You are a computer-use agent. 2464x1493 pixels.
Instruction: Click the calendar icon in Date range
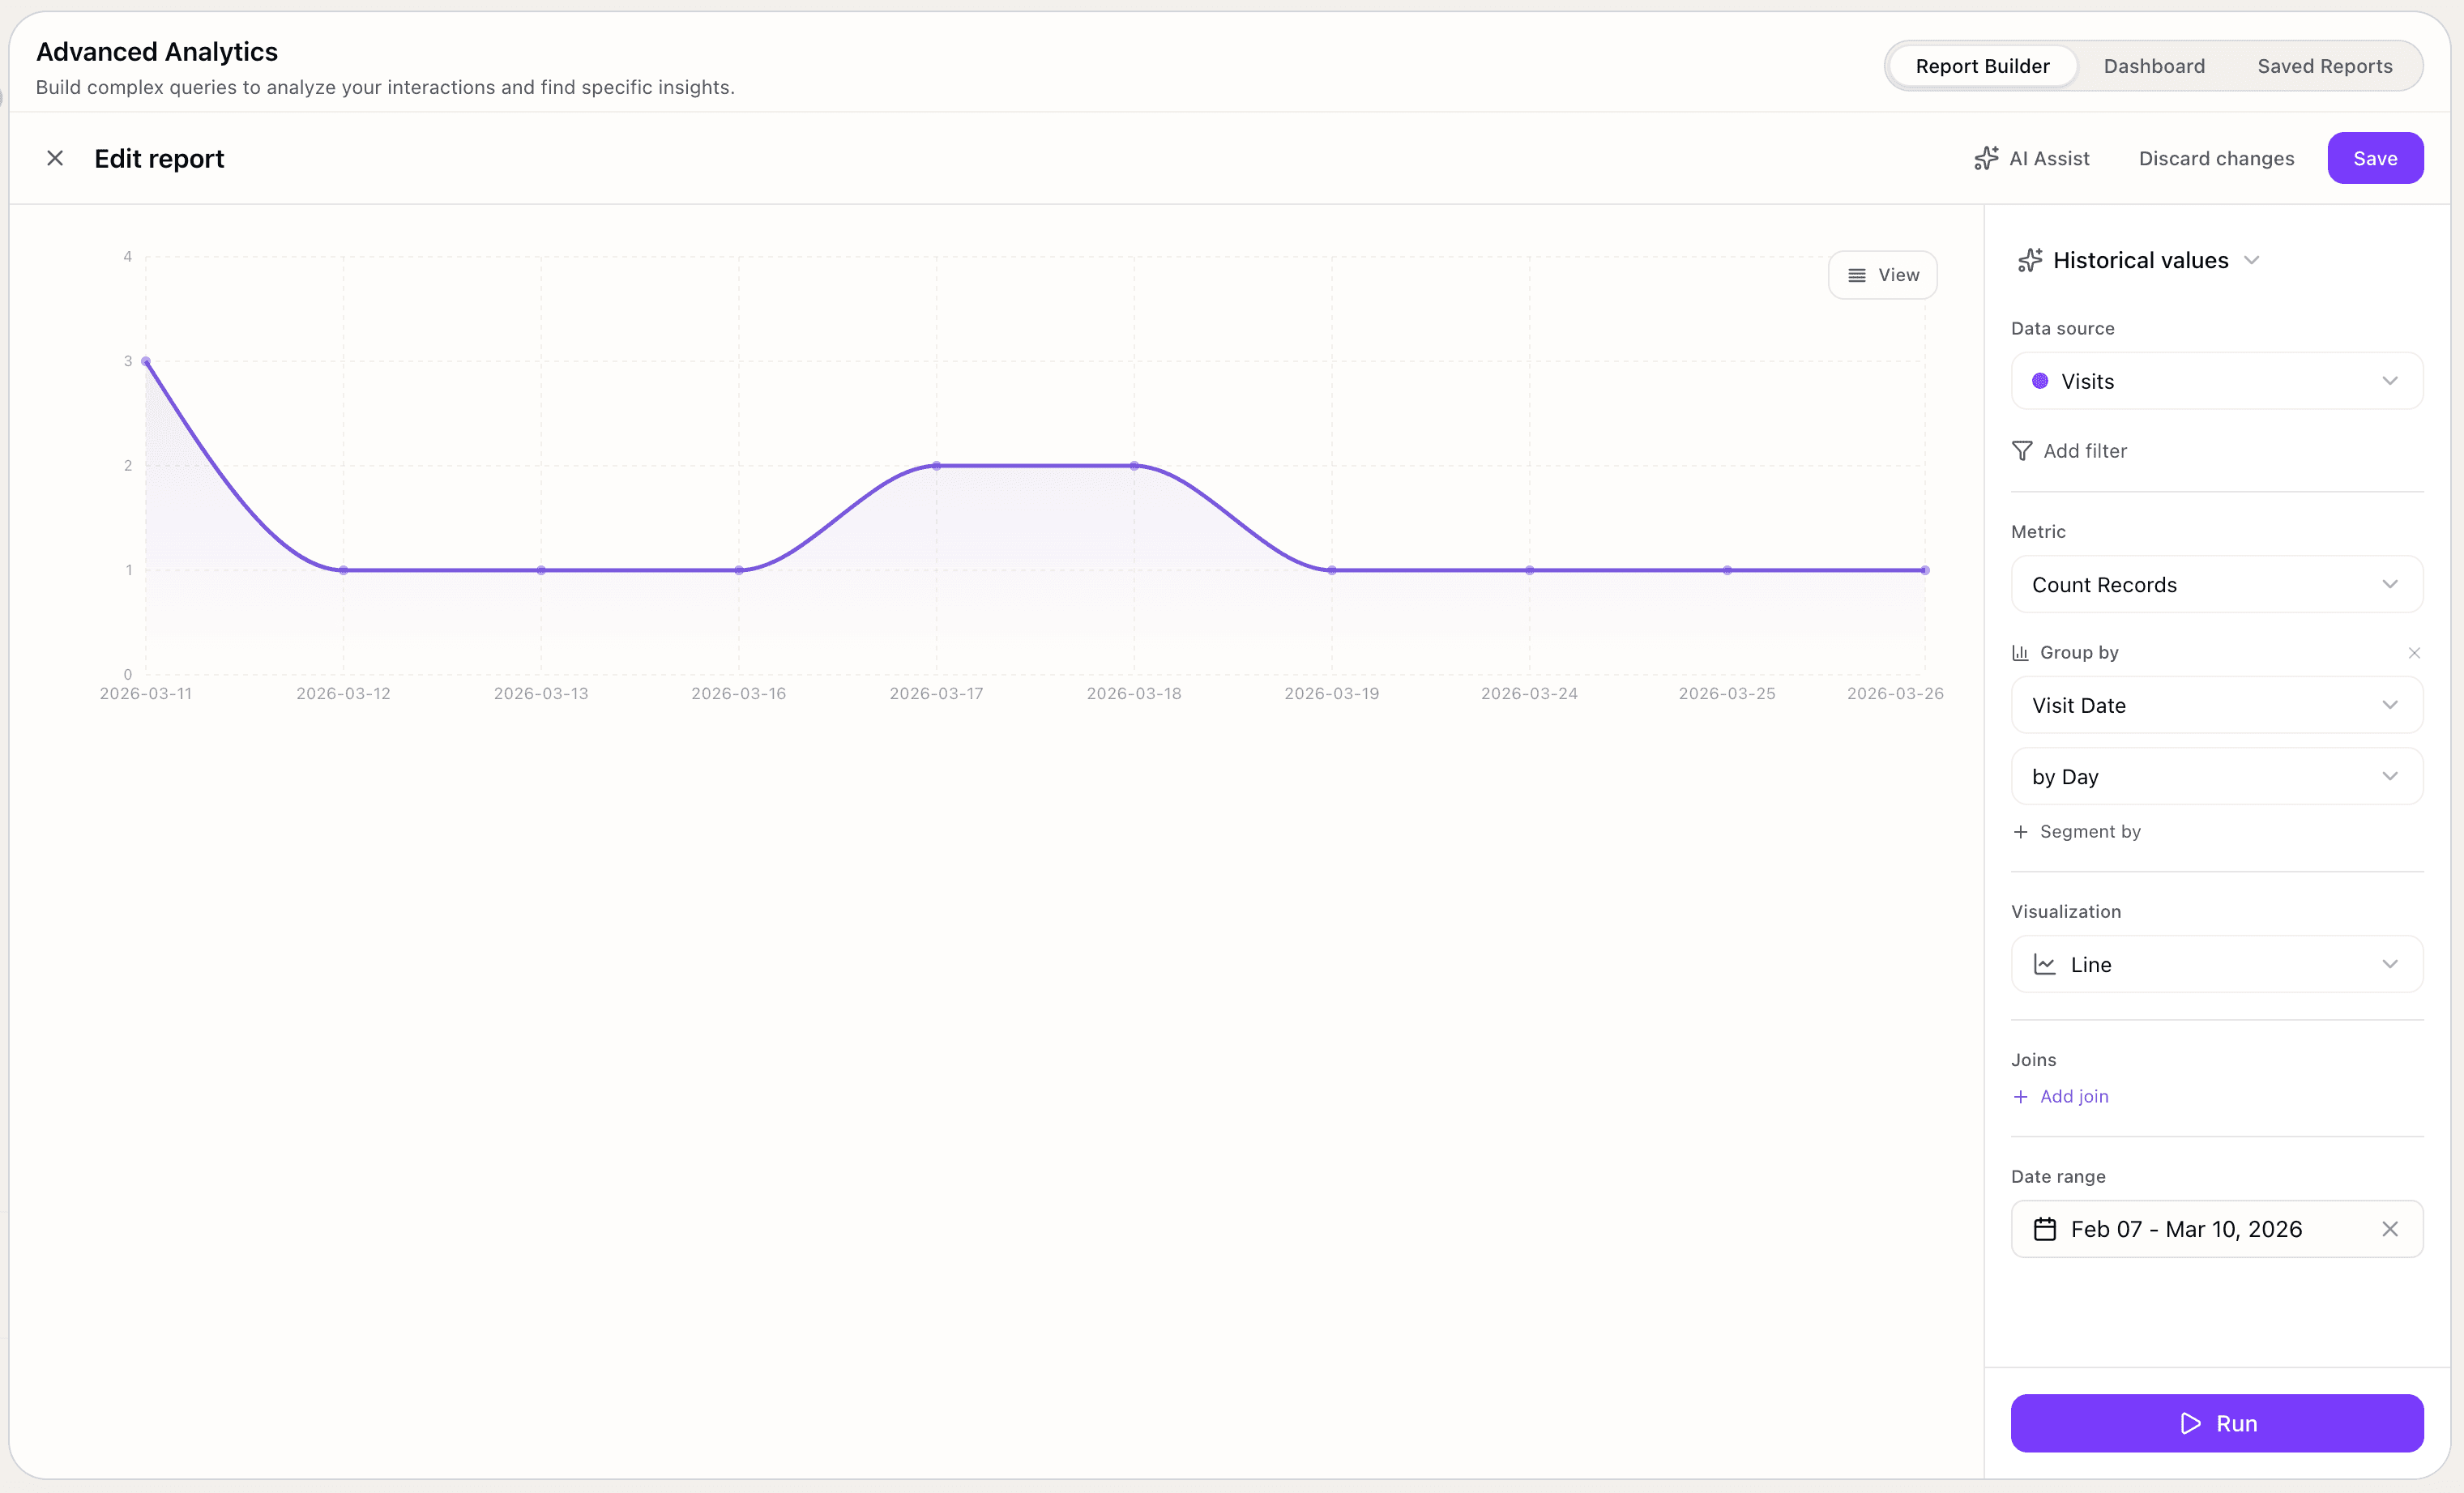tap(2046, 1229)
